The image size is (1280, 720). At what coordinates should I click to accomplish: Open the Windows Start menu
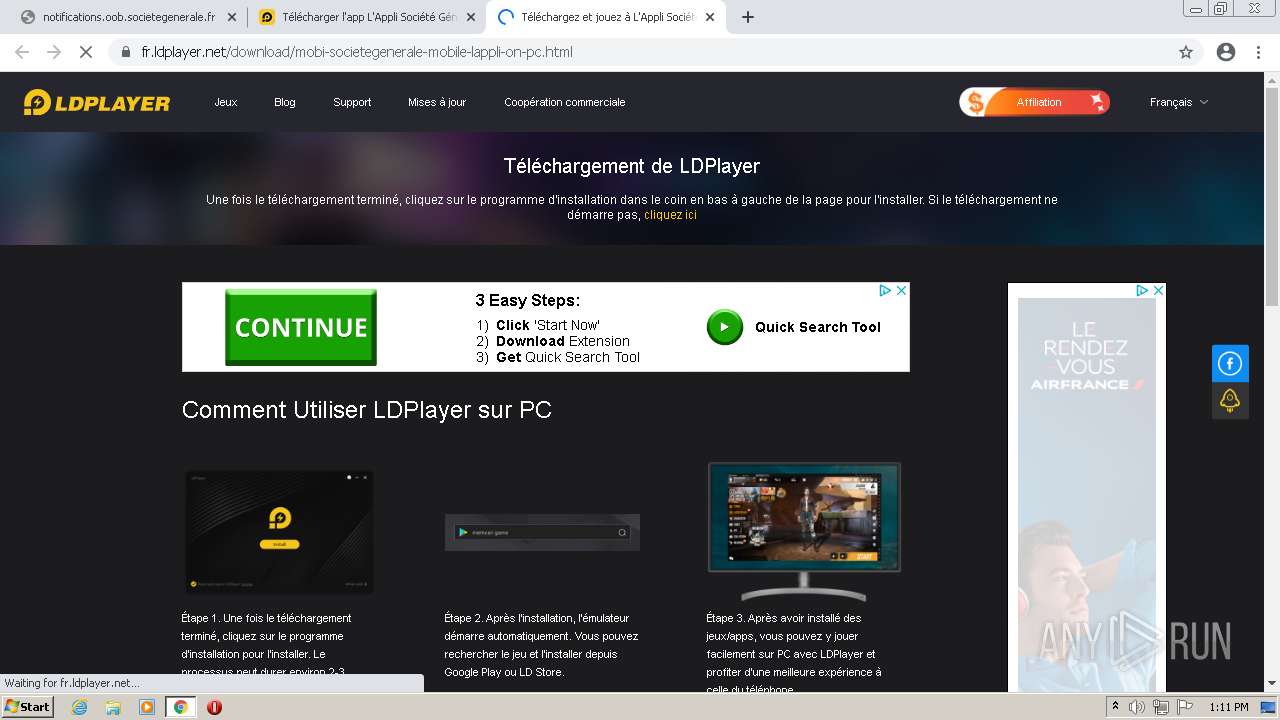[28, 706]
